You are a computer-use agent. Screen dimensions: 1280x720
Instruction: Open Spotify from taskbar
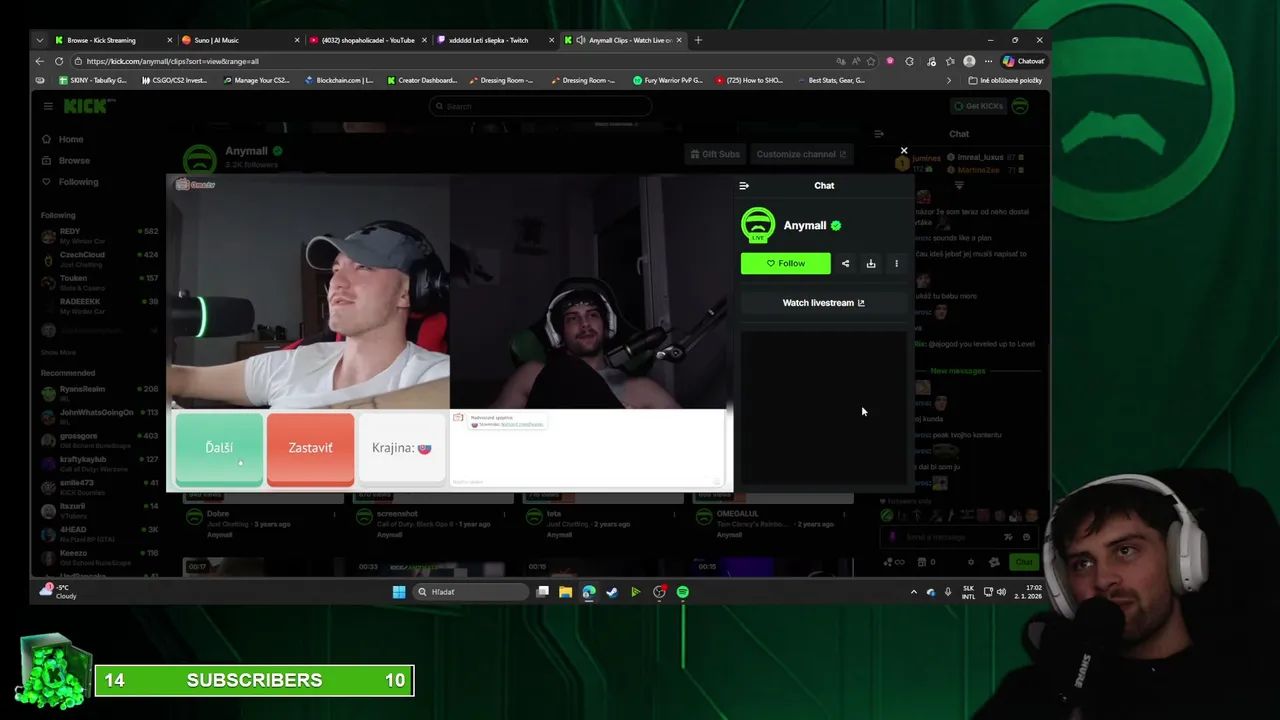[x=683, y=592]
